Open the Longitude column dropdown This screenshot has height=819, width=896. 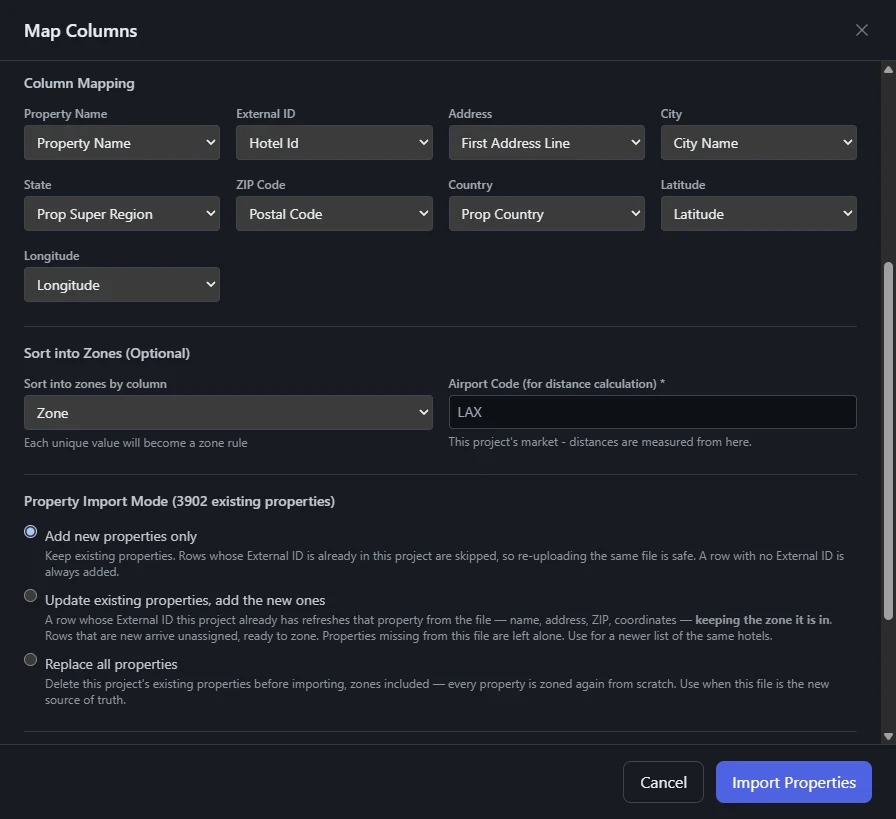[x=122, y=285]
